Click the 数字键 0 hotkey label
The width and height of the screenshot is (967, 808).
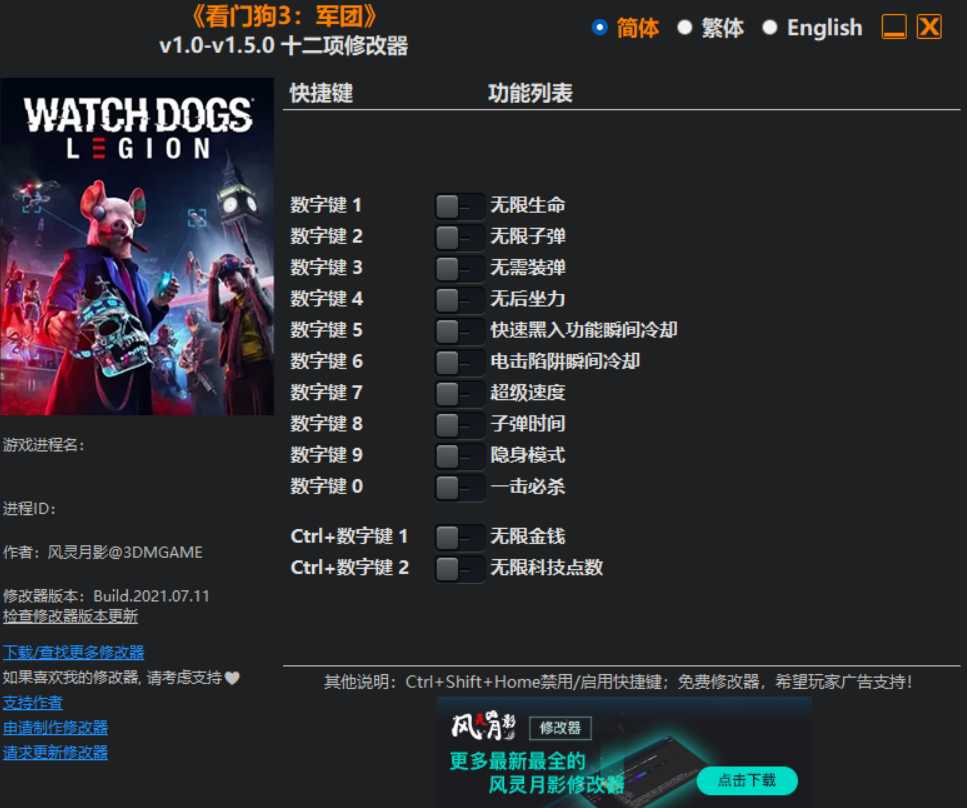pos(326,486)
